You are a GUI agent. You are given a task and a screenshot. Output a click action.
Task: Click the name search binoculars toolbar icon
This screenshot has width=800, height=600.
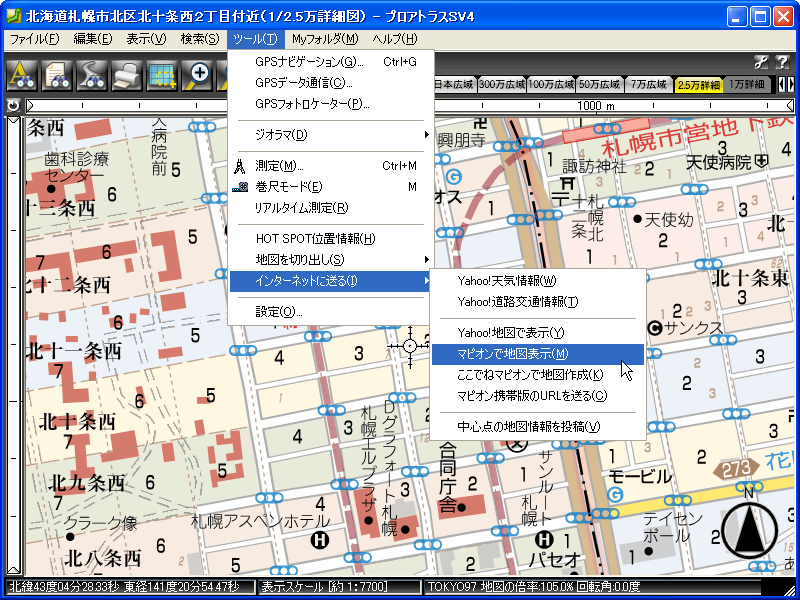tap(22, 76)
